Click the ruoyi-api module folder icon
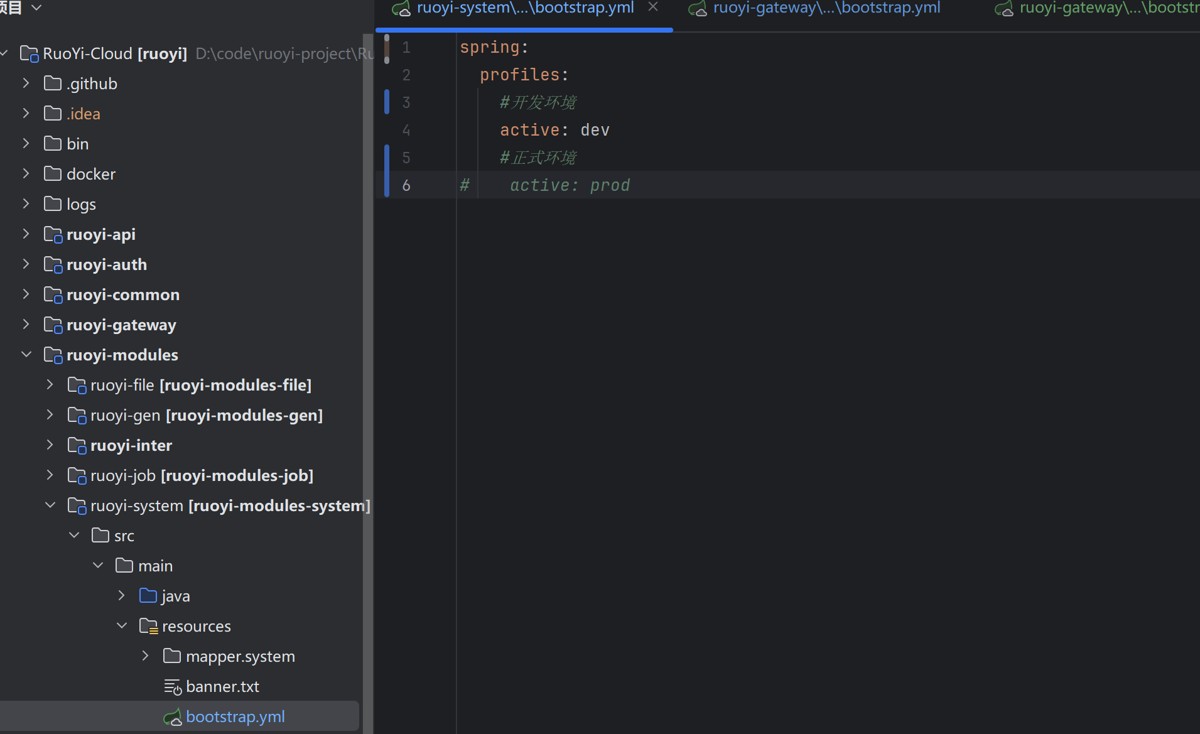The image size is (1200, 734). [x=54, y=235]
